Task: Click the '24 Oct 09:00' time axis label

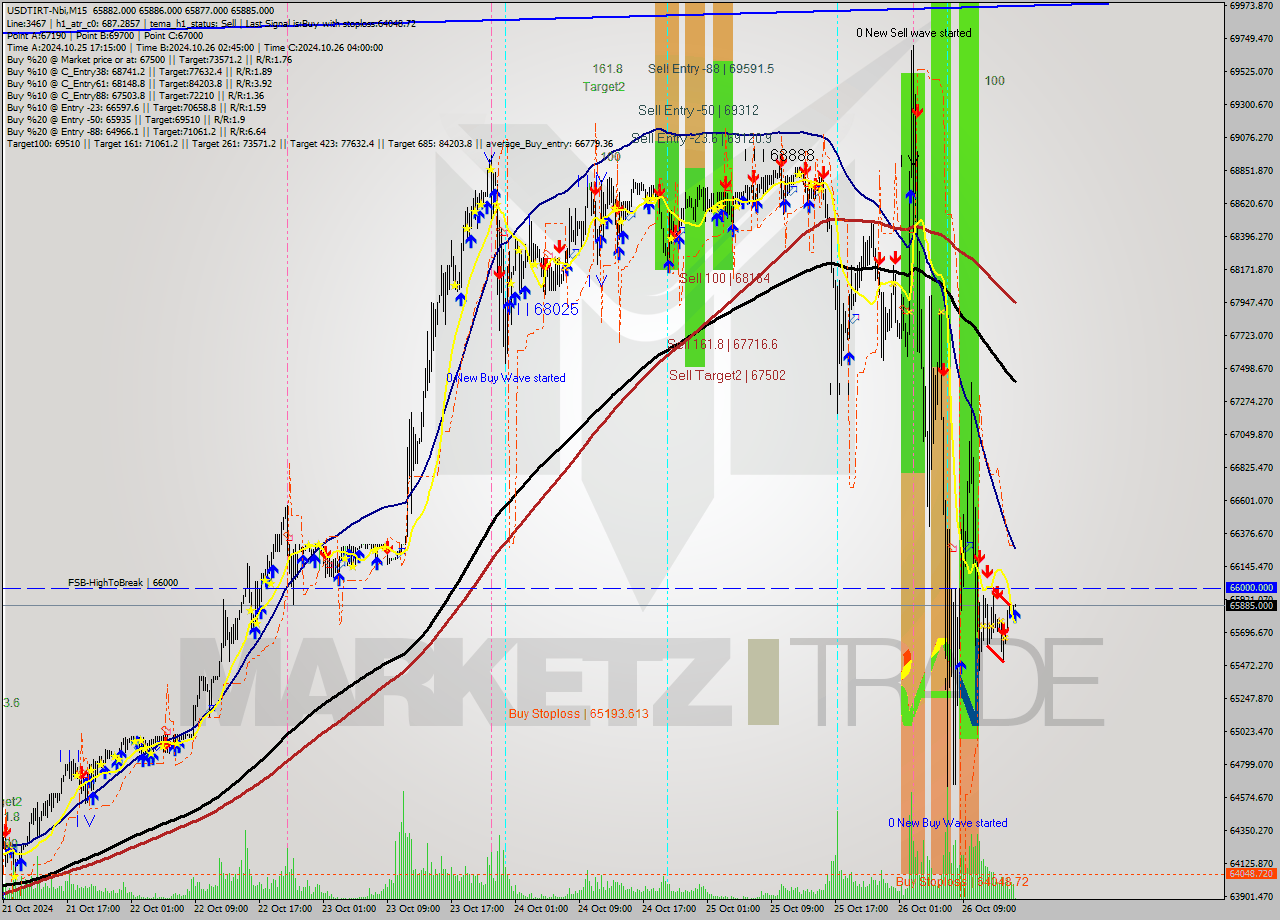Action: pos(606,909)
